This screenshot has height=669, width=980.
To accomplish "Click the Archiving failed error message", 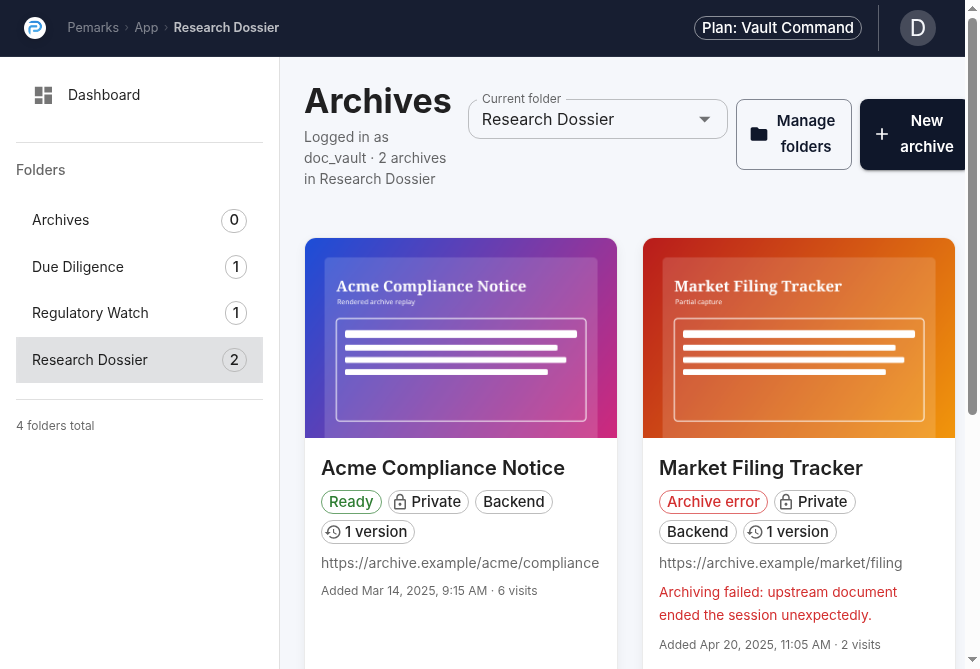I will pos(778,603).
